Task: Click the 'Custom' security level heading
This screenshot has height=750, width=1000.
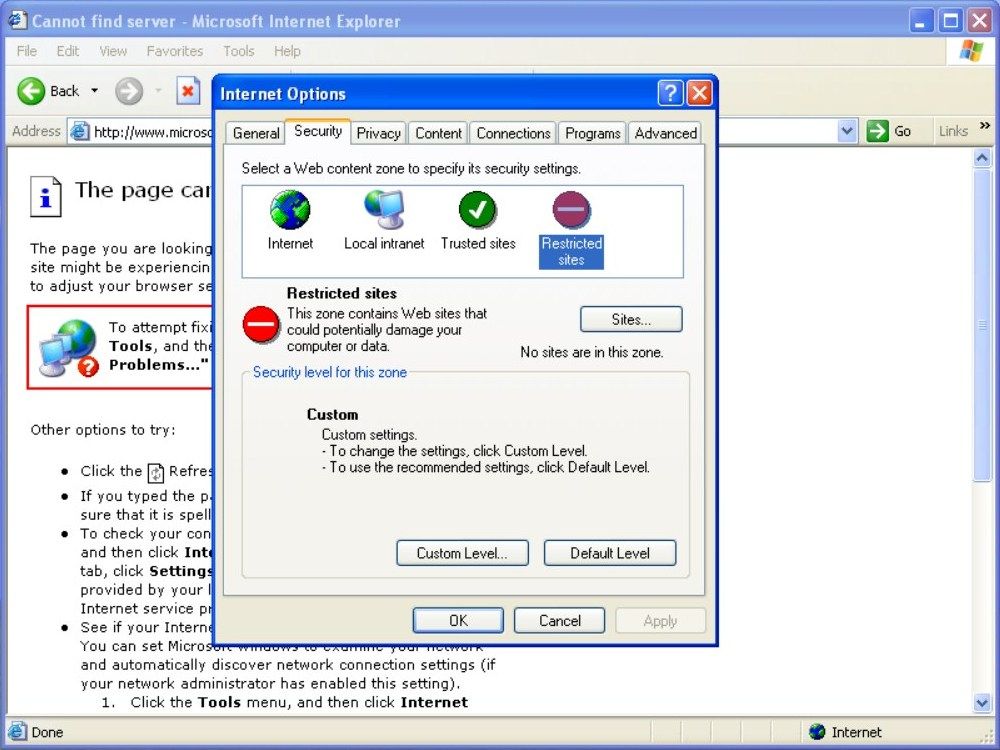Action: click(332, 415)
